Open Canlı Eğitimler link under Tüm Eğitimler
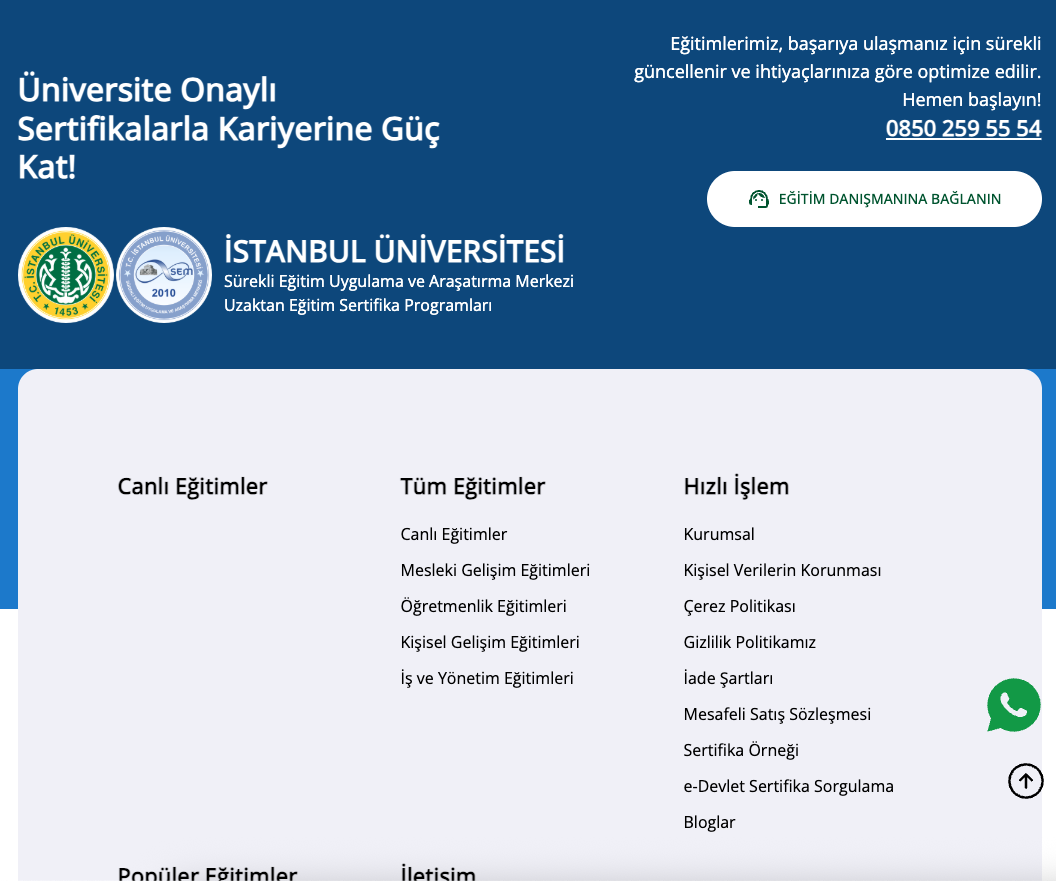This screenshot has width=1056, height=881. [x=454, y=534]
